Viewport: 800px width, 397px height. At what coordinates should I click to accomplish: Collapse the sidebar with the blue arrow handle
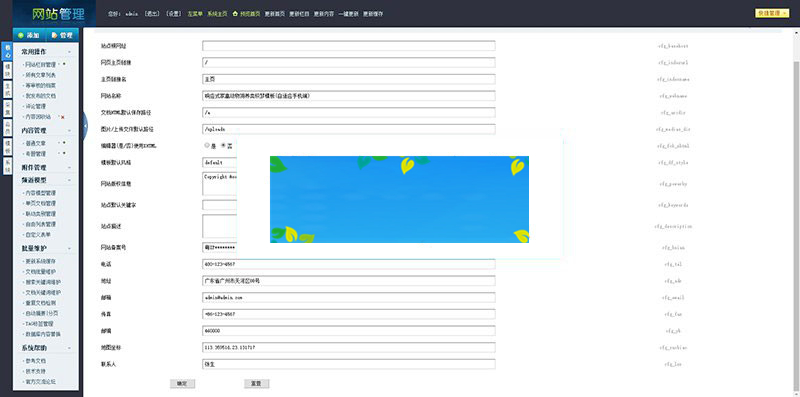[x=85, y=126]
